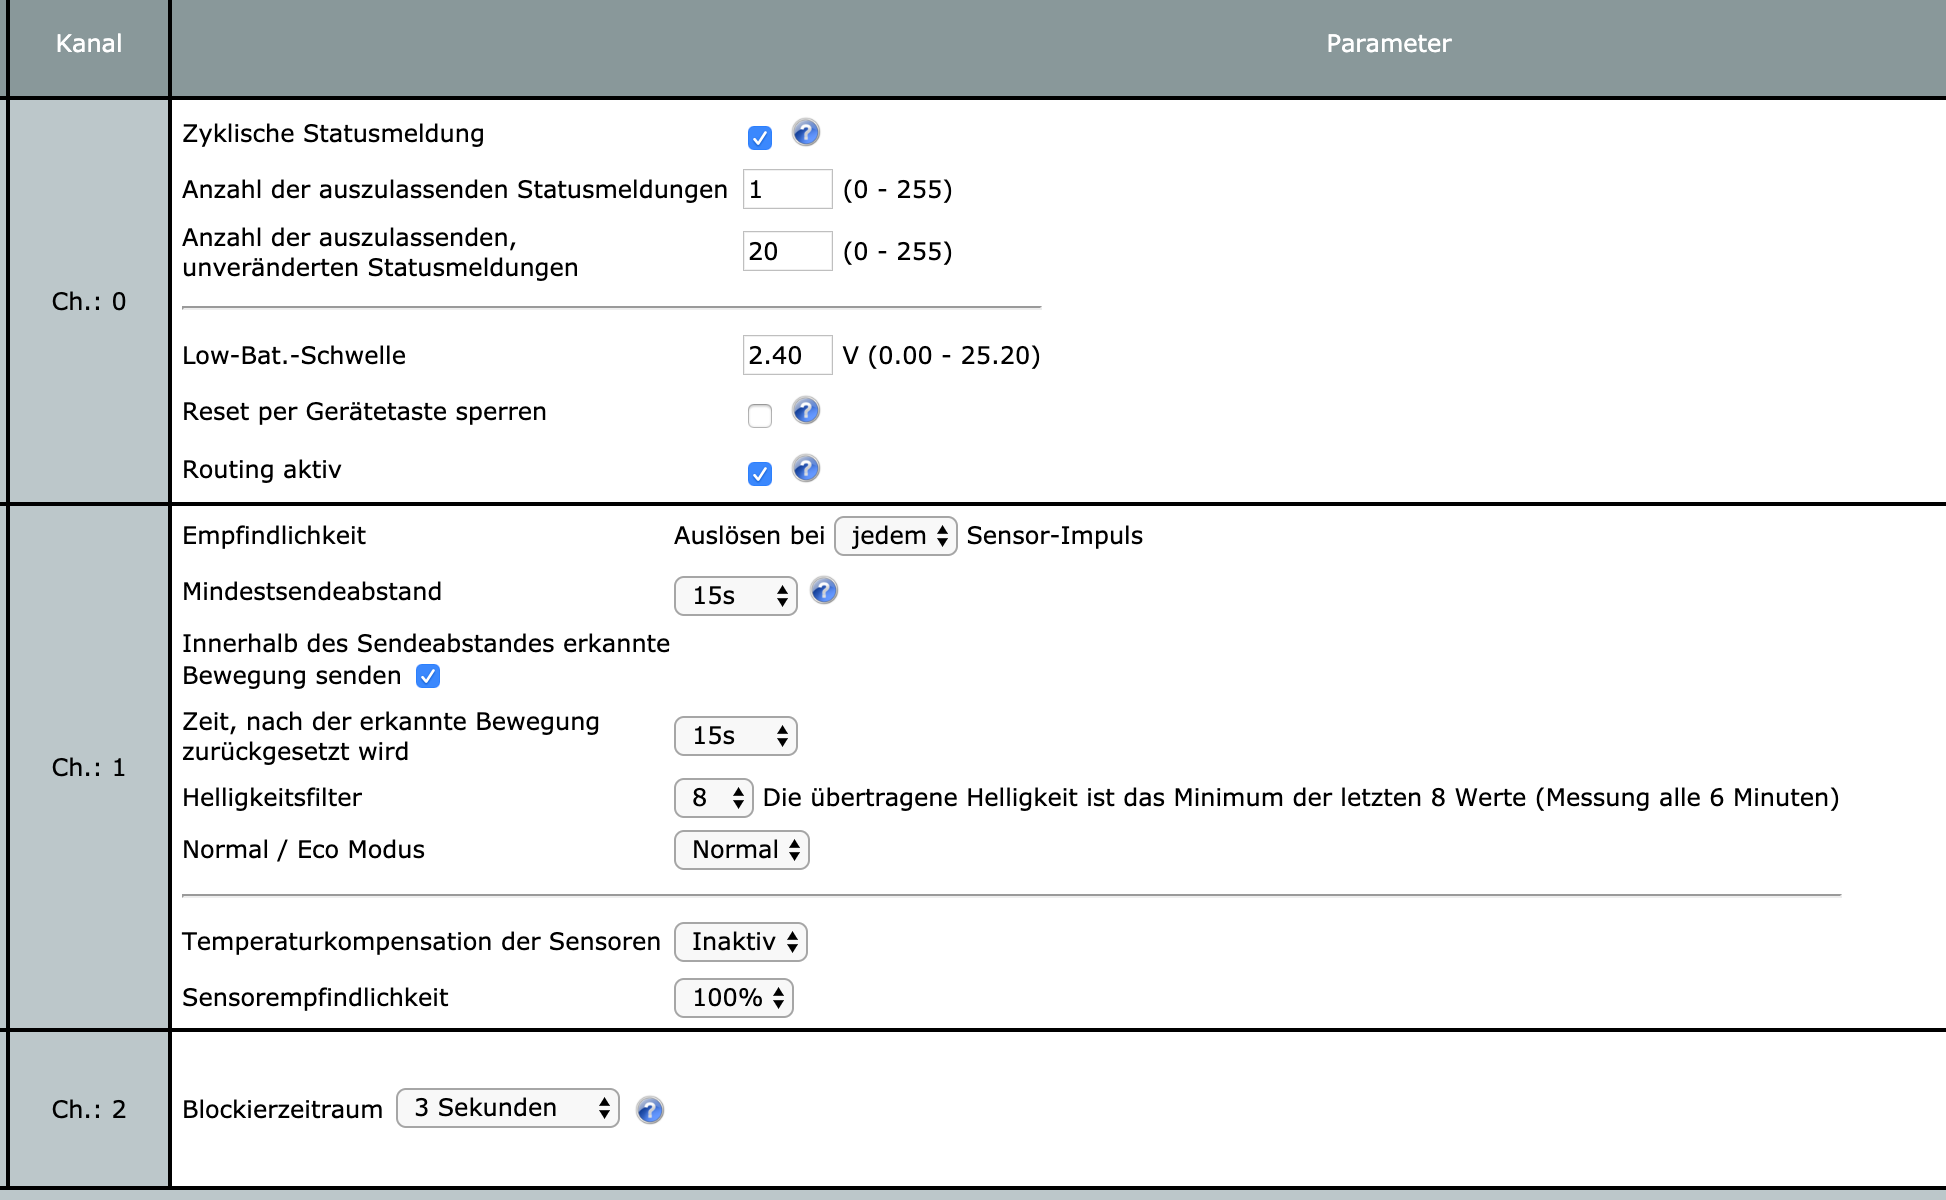The width and height of the screenshot is (1946, 1200).
Task: Click the 'Routing aktiv' label
Action: [x=262, y=470]
